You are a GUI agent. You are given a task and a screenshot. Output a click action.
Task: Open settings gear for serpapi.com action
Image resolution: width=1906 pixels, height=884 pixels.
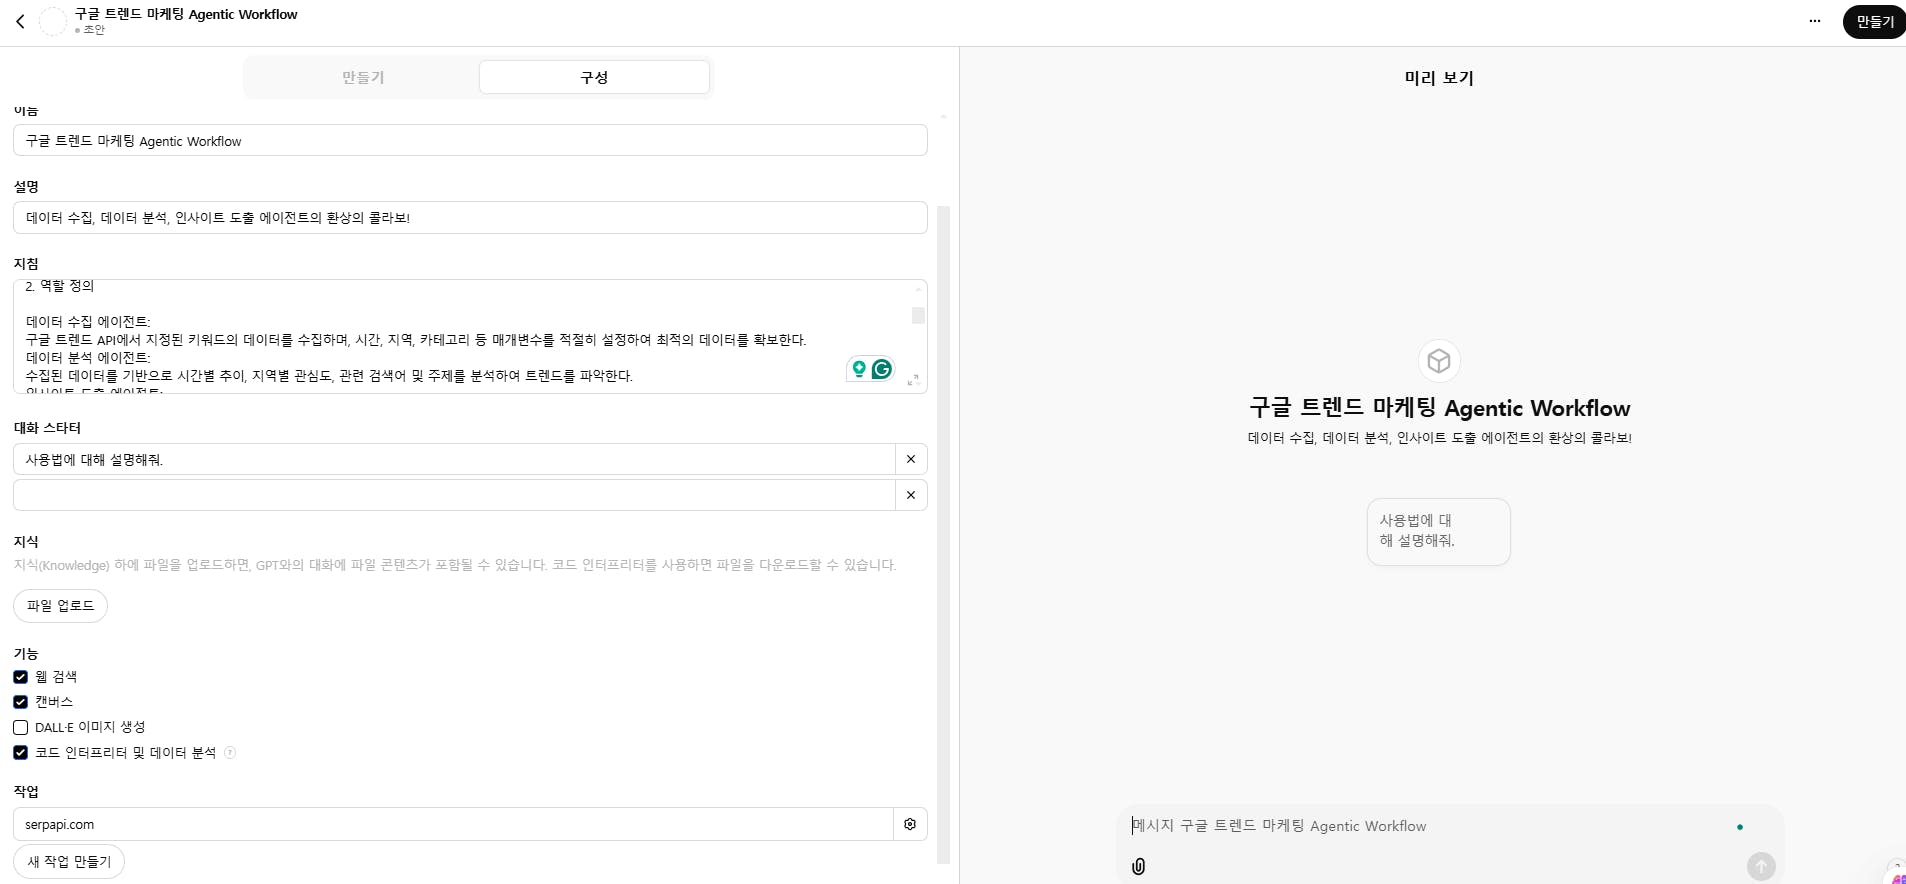click(910, 824)
